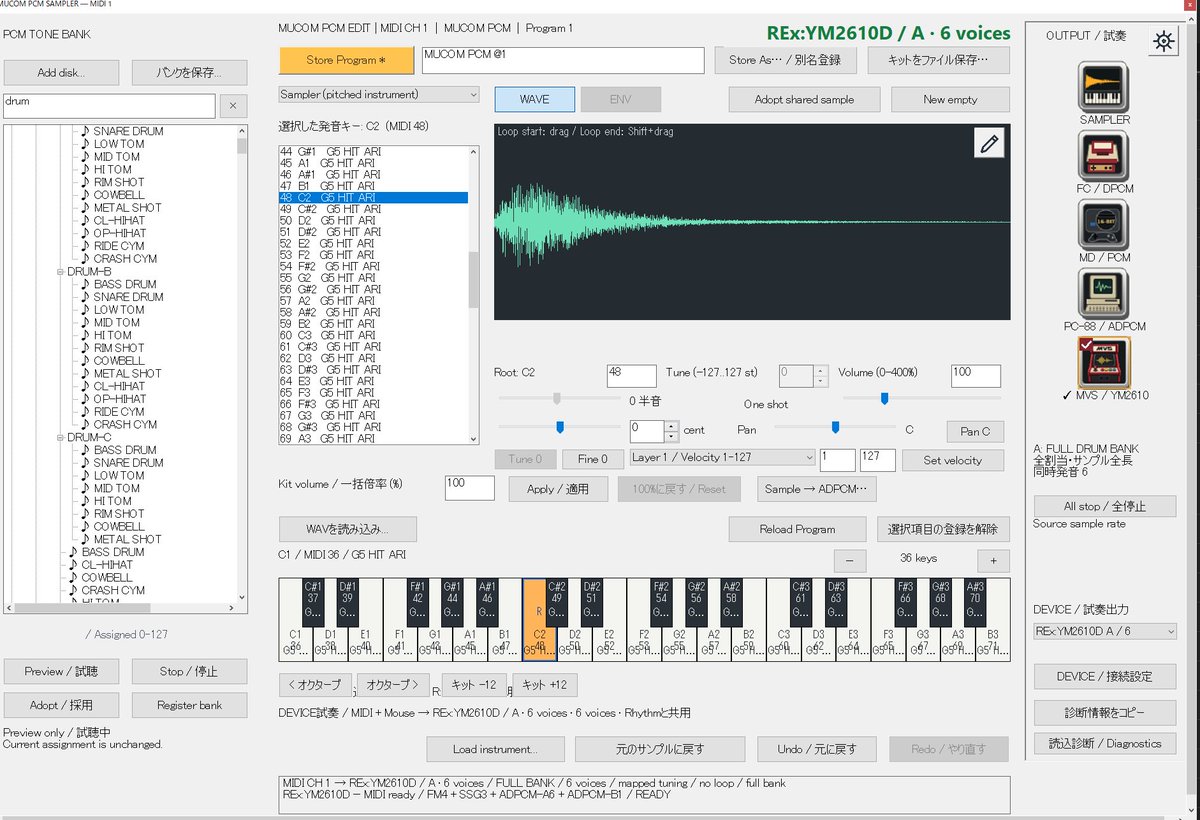Choose the FC / DPCM console icon
This screenshot has width=1200, height=820.
click(x=1104, y=156)
